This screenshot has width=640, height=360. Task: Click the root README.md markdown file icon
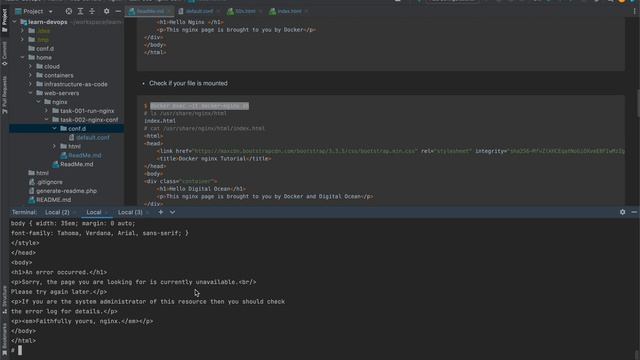[31, 200]
